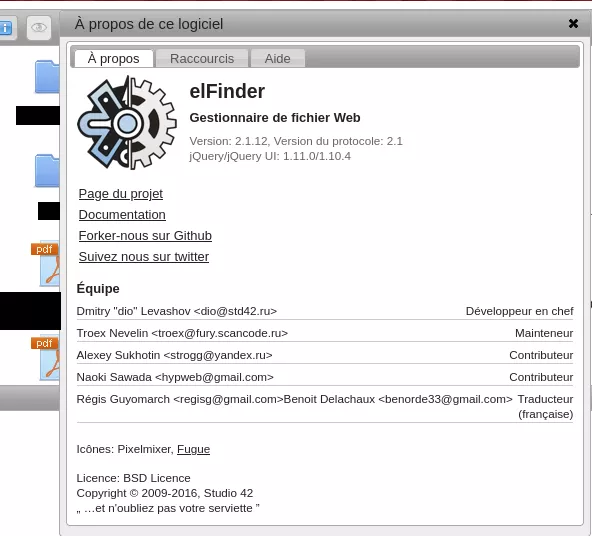Open the Page du projet link
The width and height of the screenshot is (592, 536).
click(x=121, y=194)
